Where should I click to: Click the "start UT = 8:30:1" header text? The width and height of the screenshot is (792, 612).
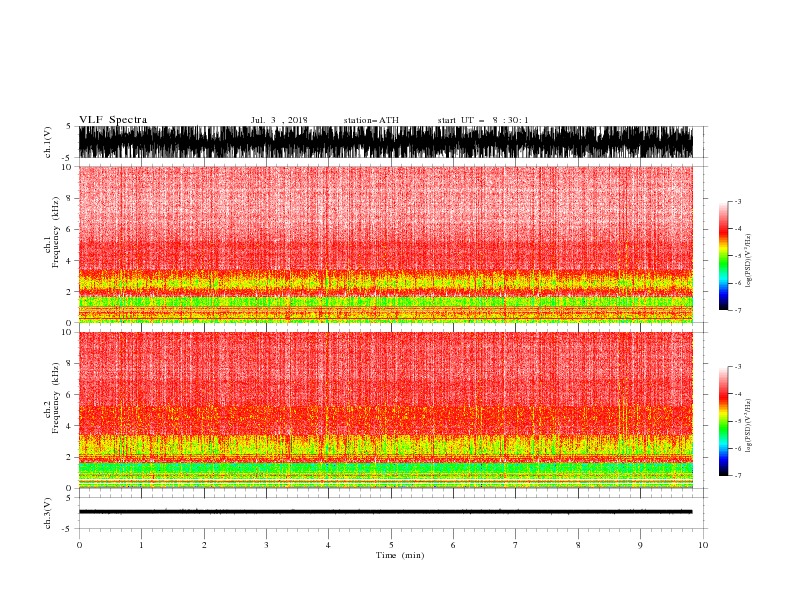point(483,120)
